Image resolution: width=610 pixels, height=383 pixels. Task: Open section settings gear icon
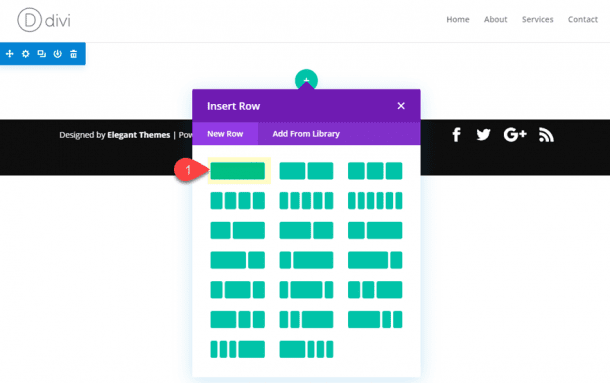coord(26,54)
